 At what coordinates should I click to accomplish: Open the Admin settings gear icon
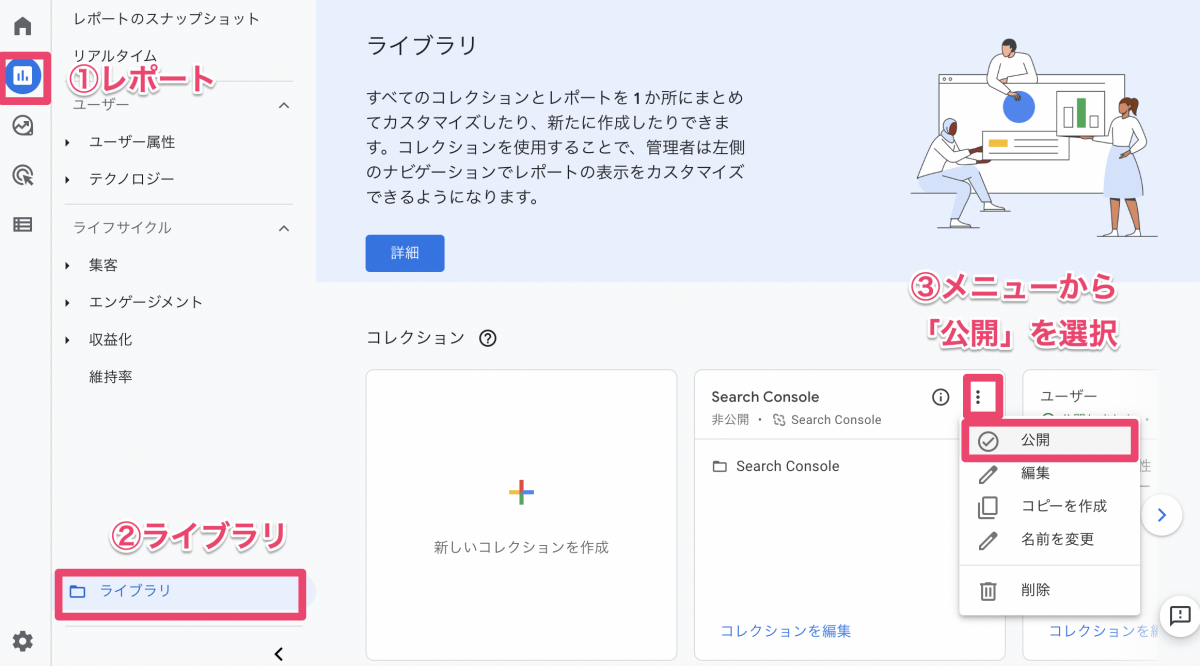tap(22, 641)
